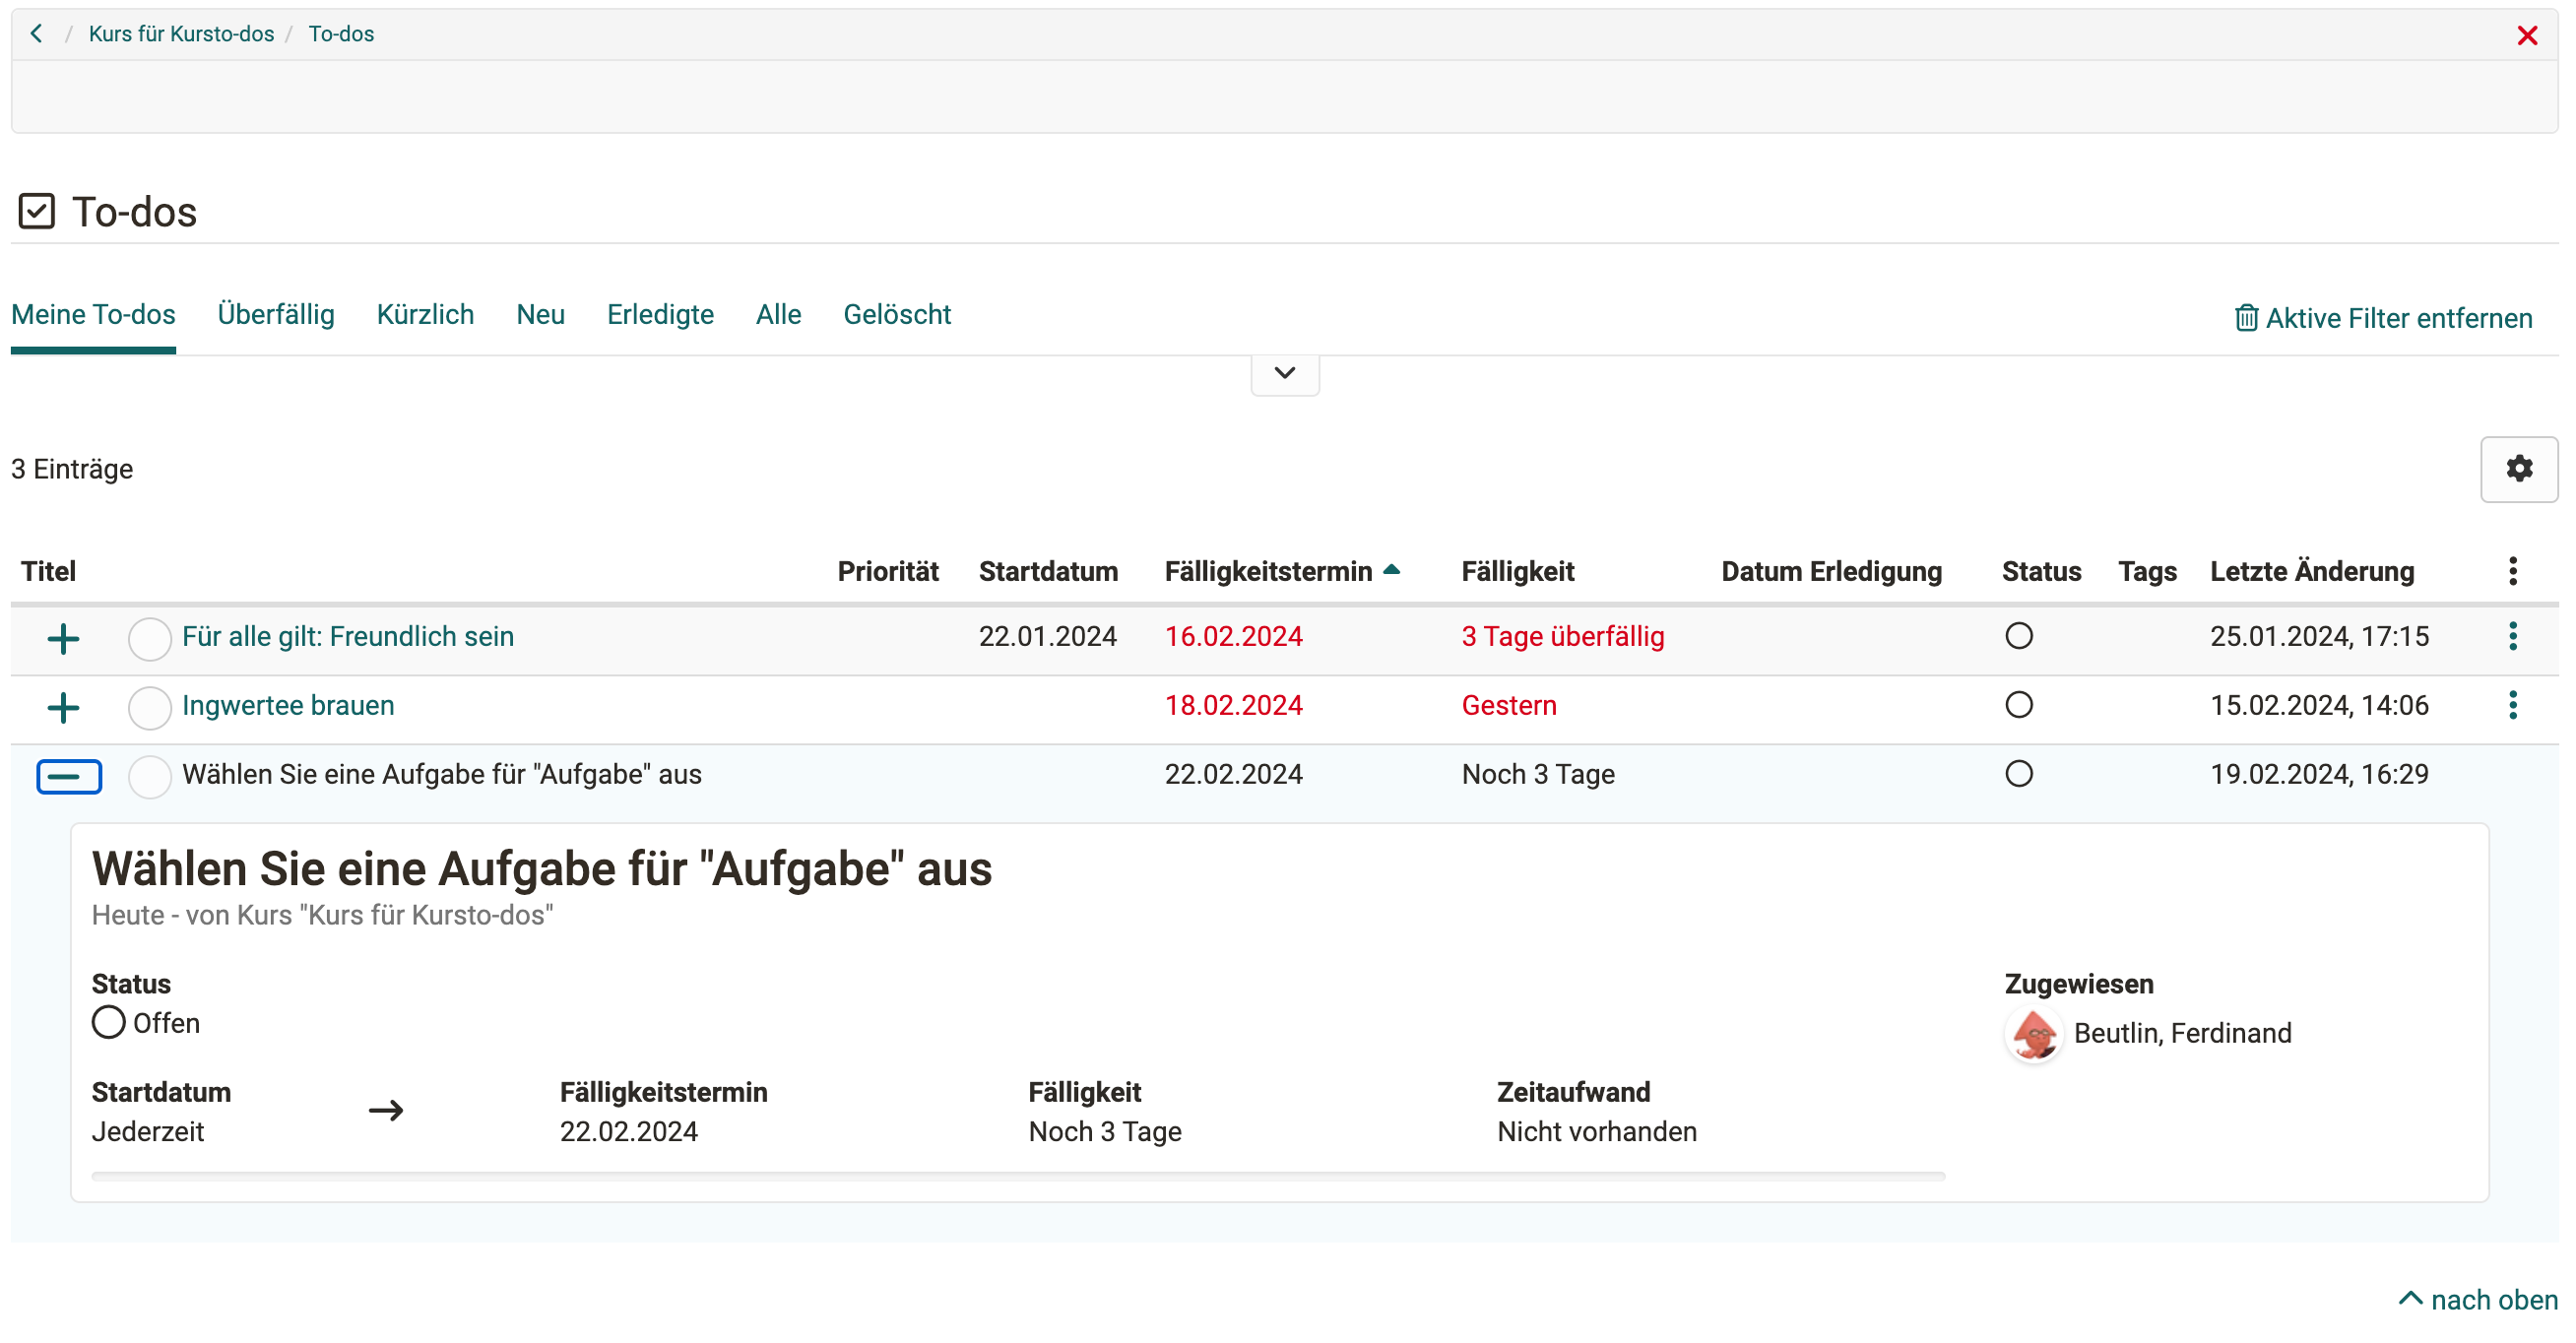Open the Erledigte tab
Viewport: 2576px width, 1343px height.
tap(659, 314)
